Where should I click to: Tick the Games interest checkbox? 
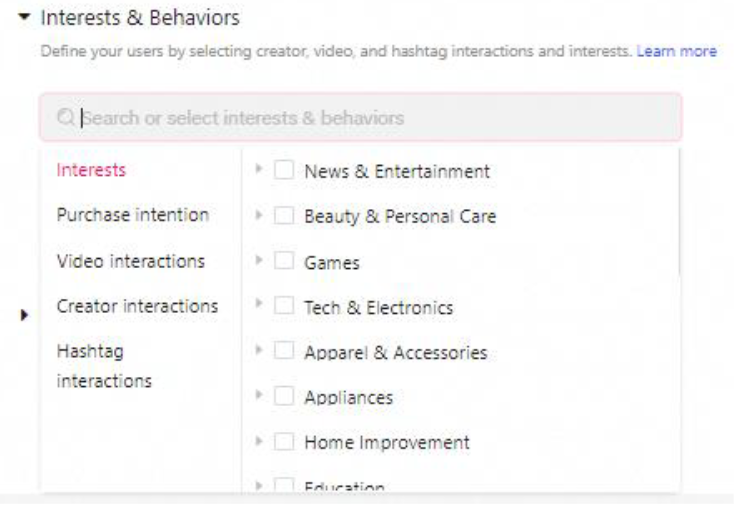click(x=284, y=262)
